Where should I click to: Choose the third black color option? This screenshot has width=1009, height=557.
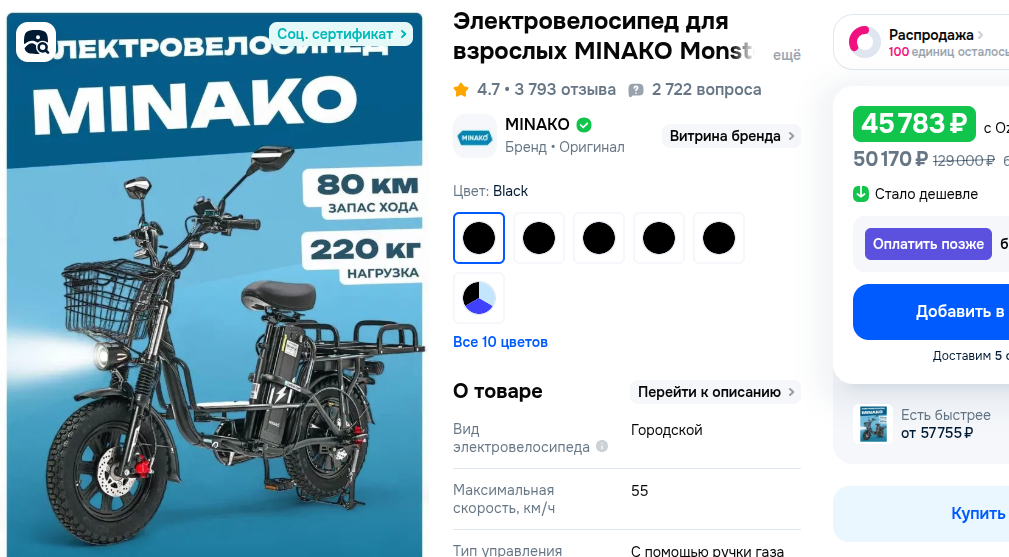pyautogui.click(x=598, y=238)
